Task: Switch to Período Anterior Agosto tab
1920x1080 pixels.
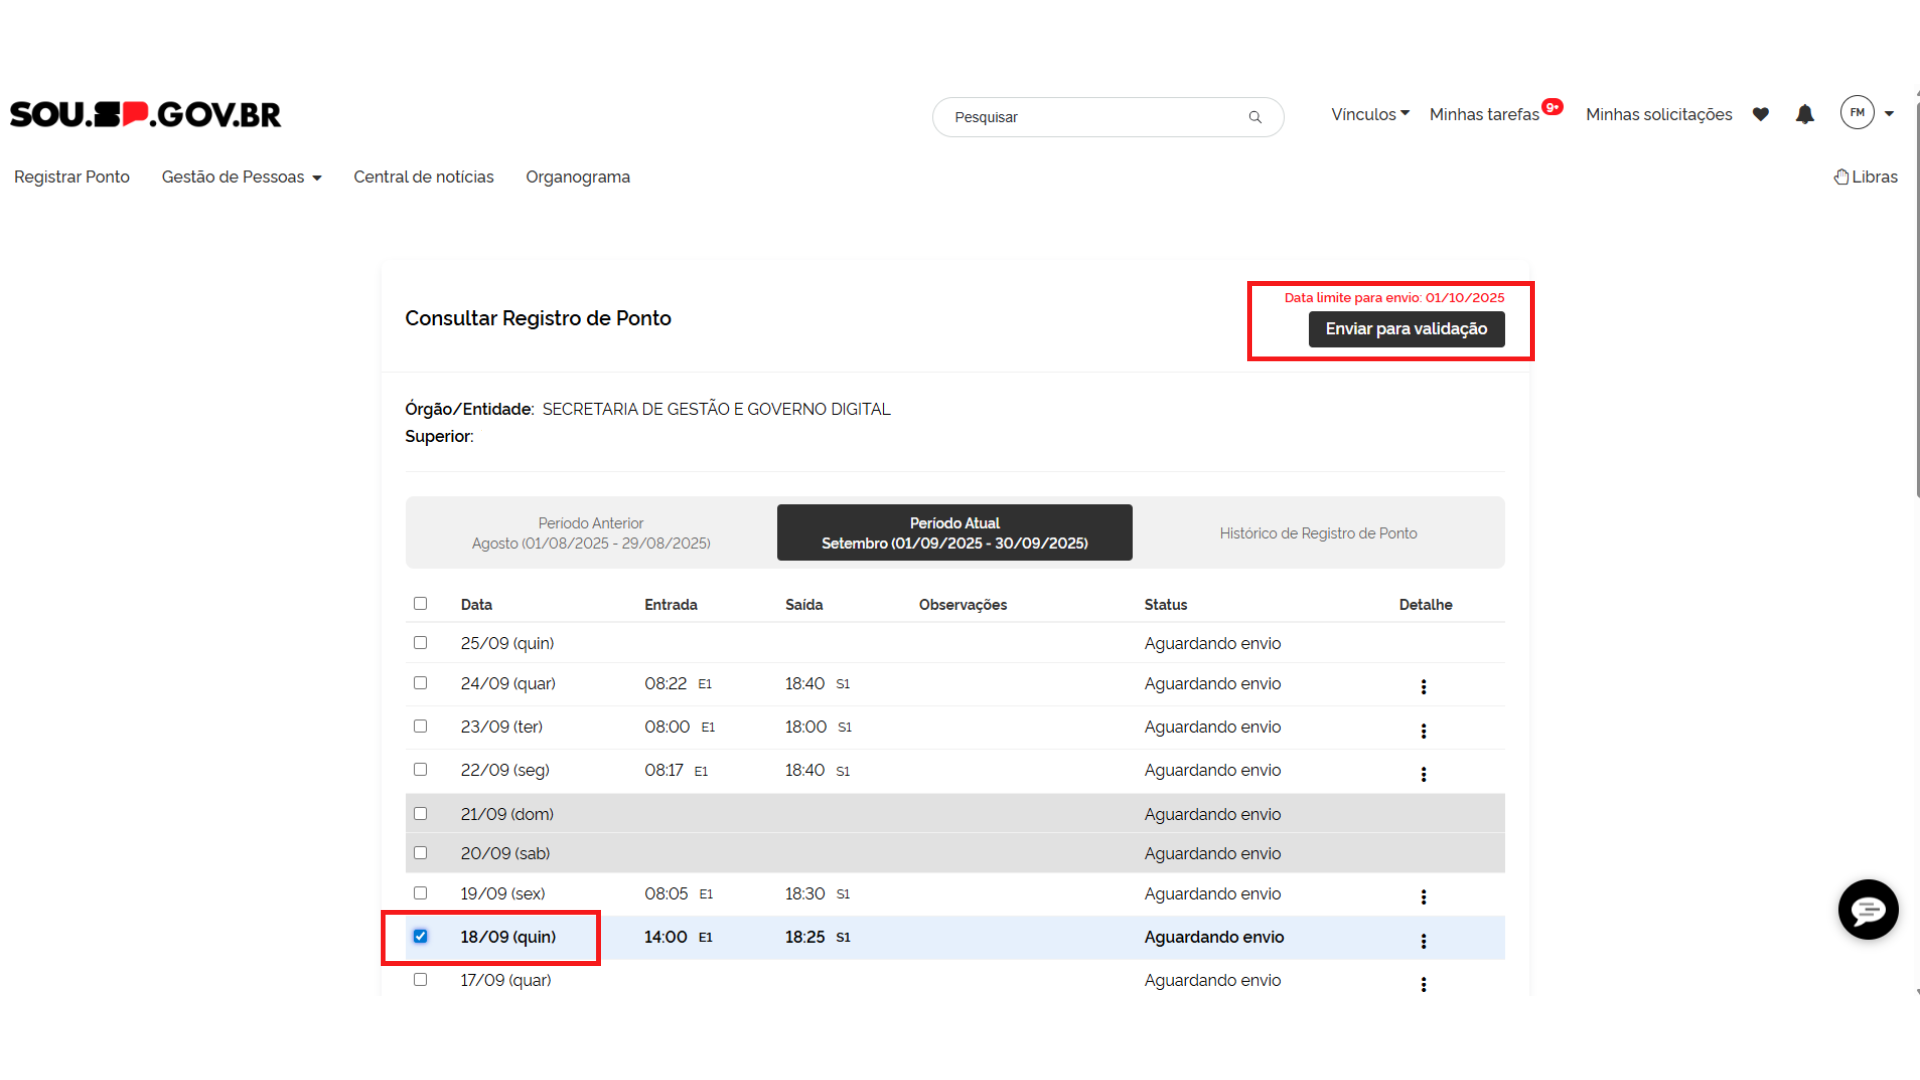Action: [591, 533]
